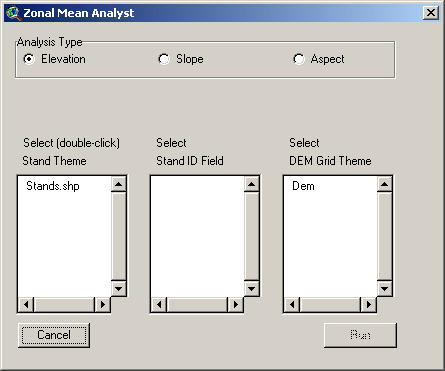Click the right arrow under Stand Theme list
Screen dimensions: 445x371
pos(103,304)
